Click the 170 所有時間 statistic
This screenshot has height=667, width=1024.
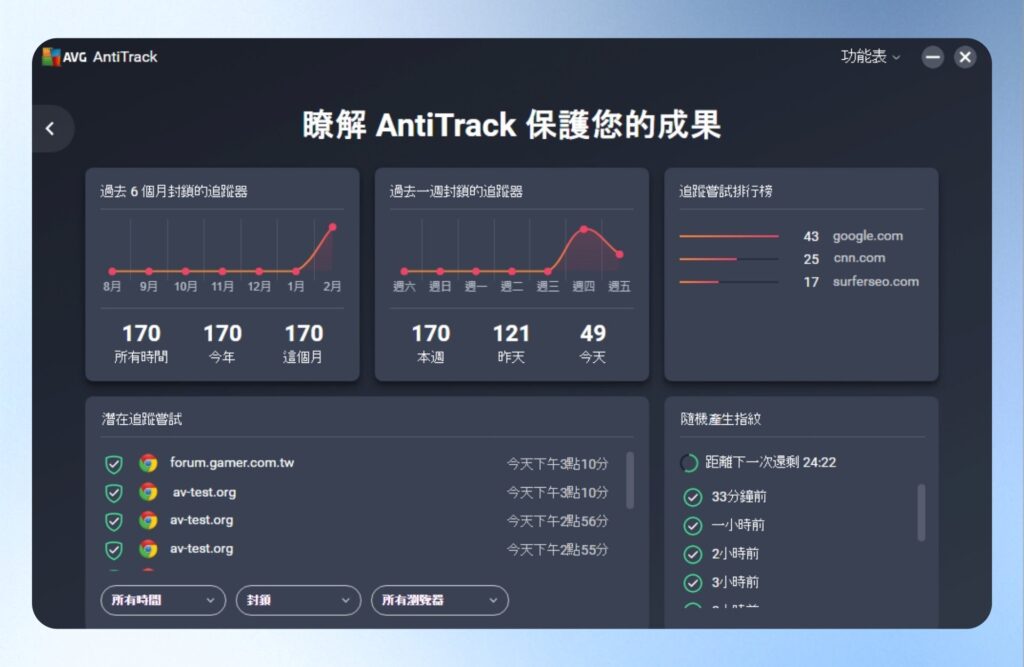click(x=141, y=344)
